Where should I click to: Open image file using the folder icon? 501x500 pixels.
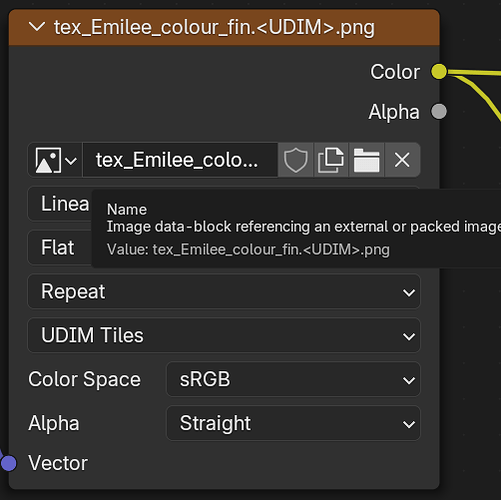pos(366,160)
